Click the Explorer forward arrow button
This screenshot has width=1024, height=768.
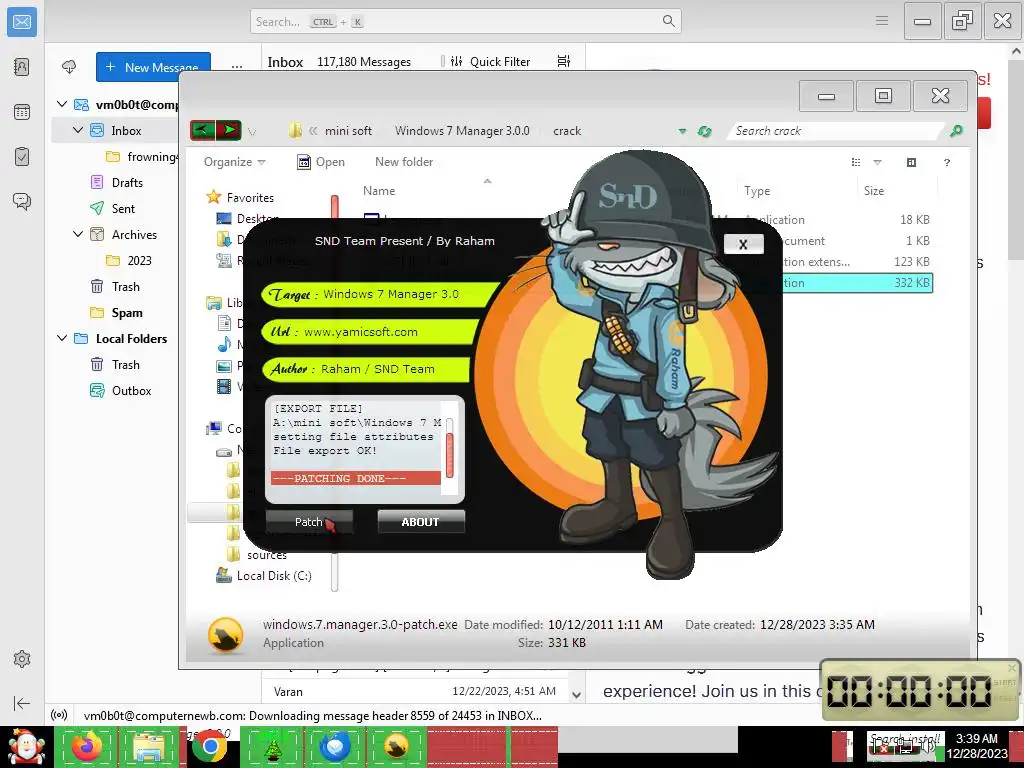tap(229, 131)
